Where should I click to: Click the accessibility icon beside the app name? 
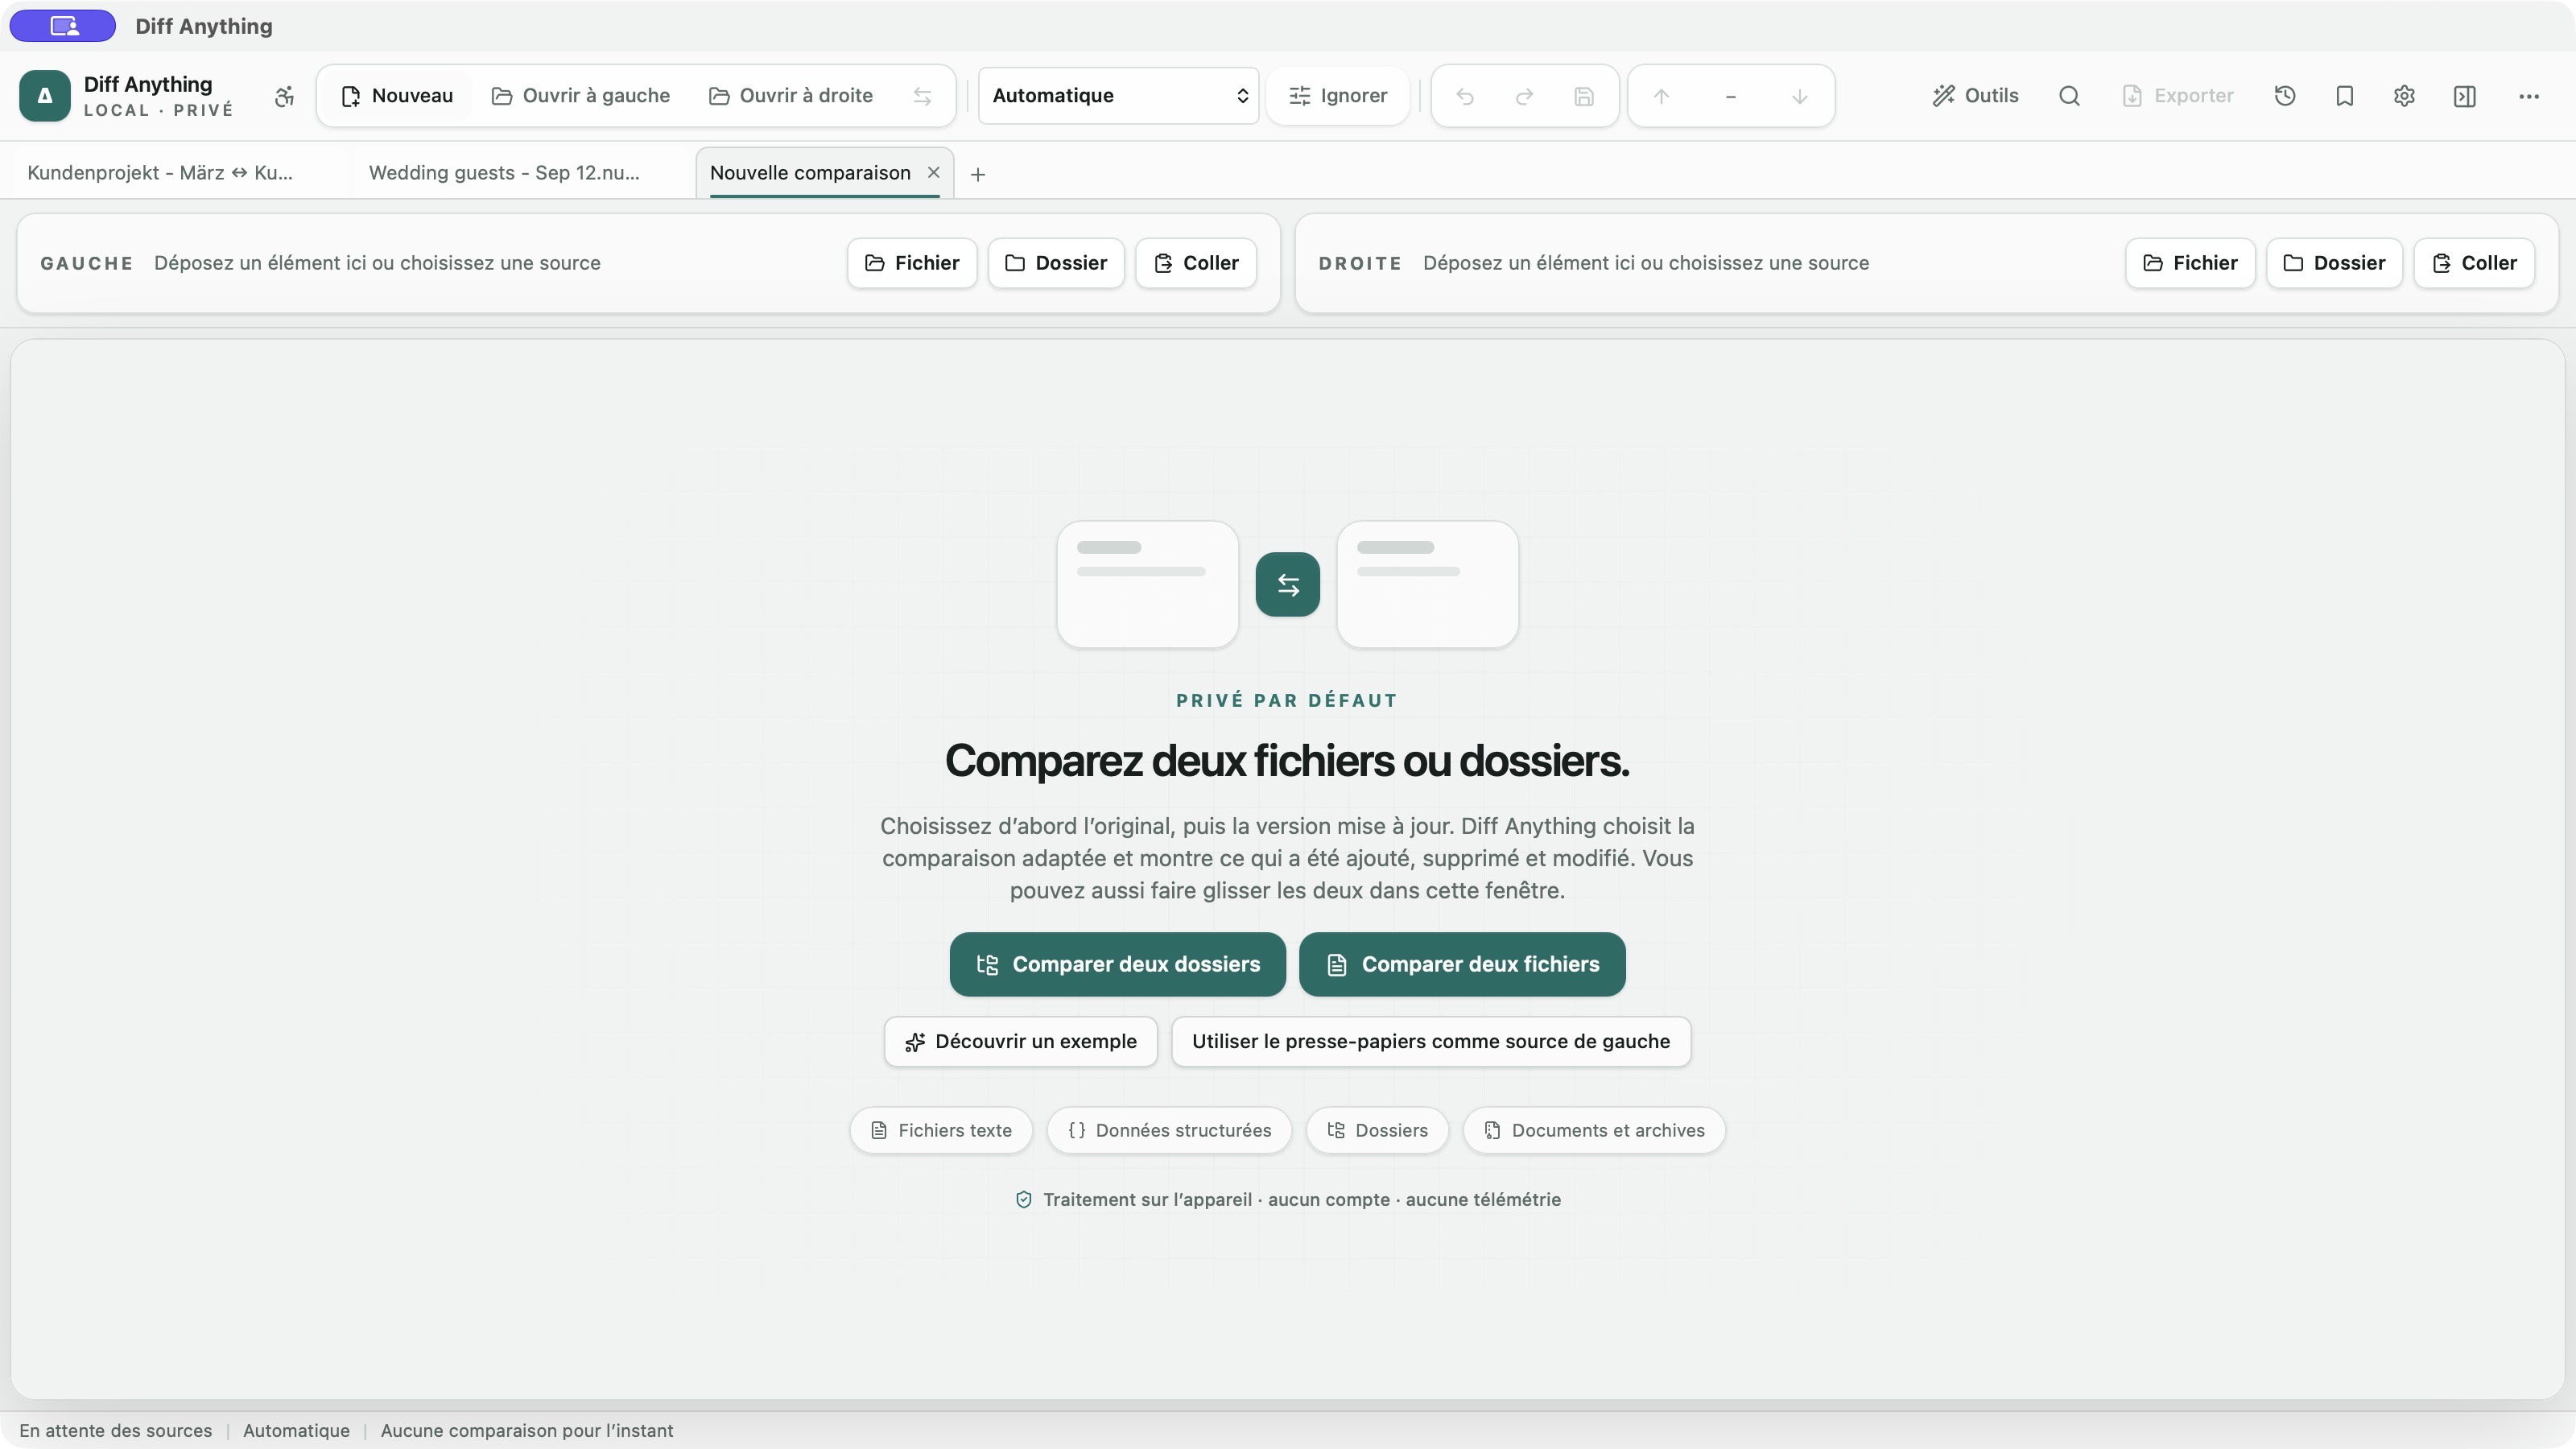tap(284, 96)
